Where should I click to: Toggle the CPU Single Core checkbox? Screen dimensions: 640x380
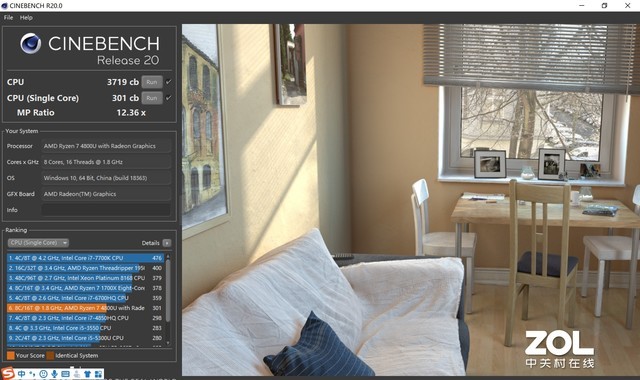(169, 98)
